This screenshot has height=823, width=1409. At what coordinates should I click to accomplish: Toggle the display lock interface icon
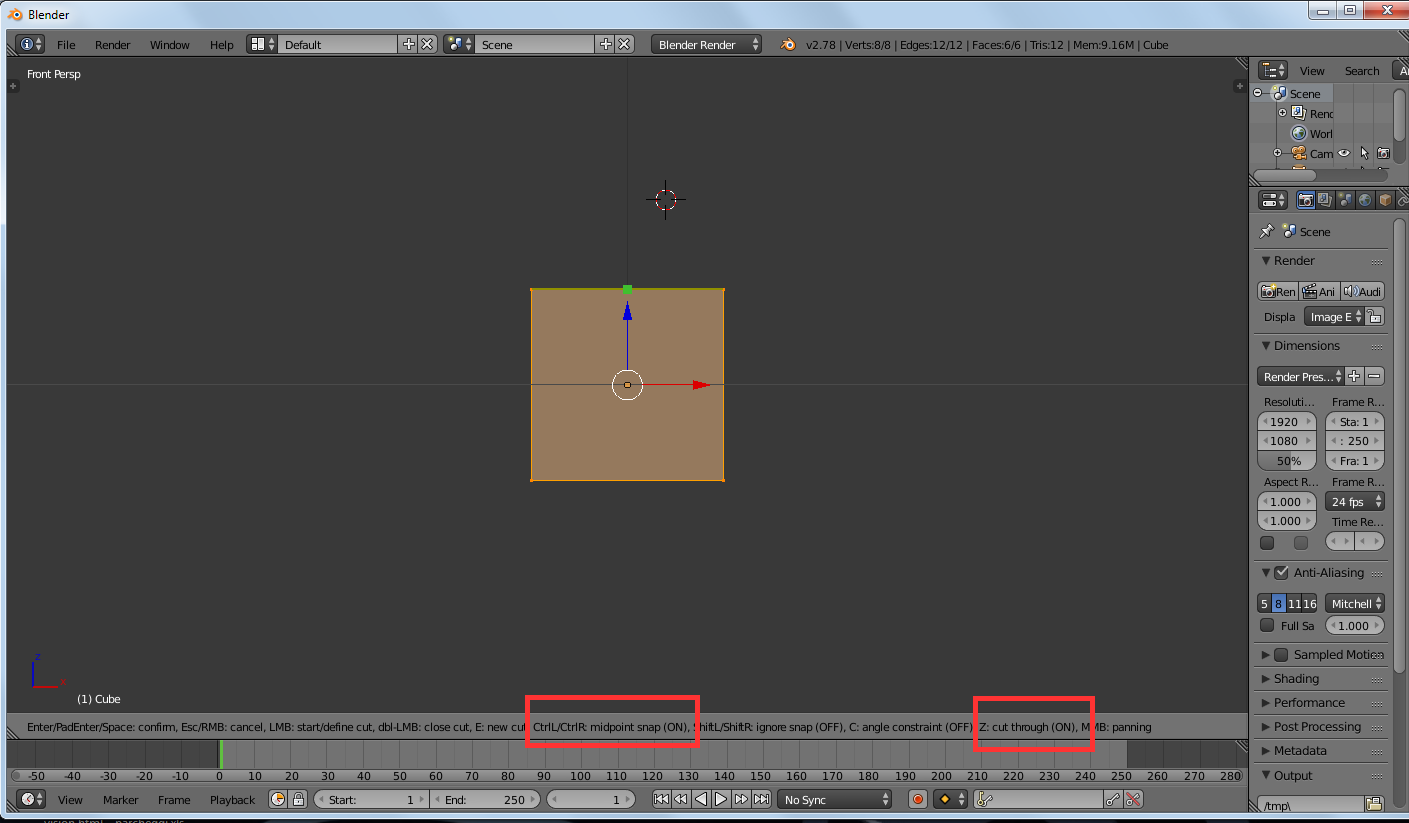tap(1375, 317)
